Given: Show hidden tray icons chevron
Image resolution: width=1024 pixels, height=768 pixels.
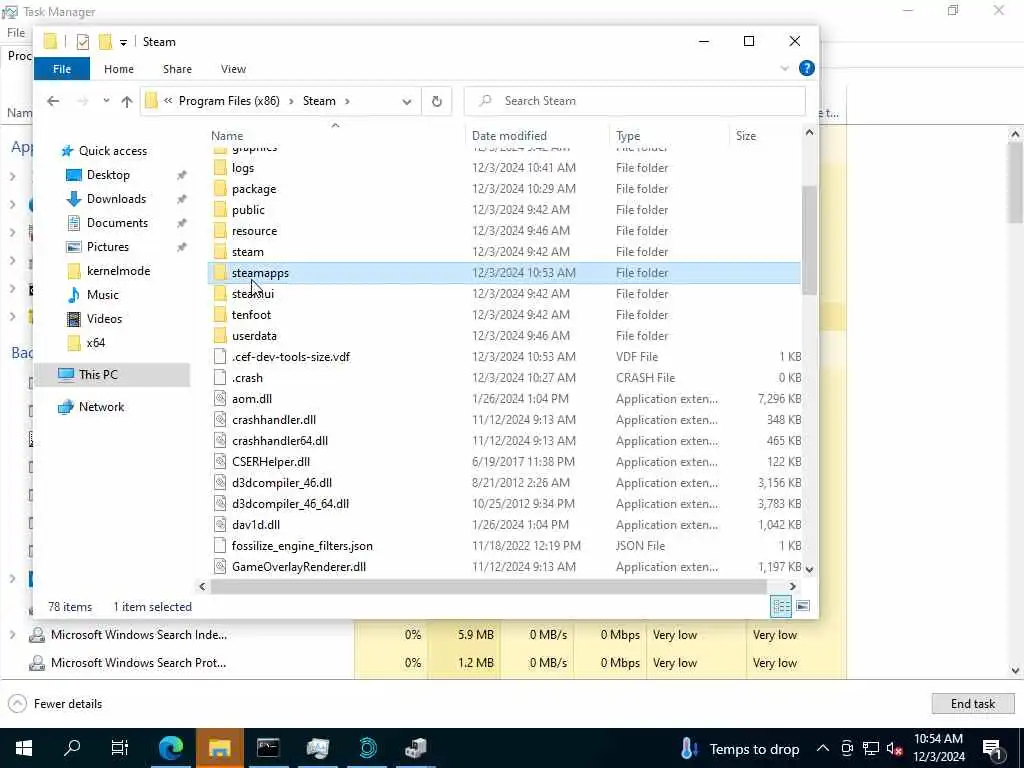Looking at the screenshot, I should coord(823,748).
